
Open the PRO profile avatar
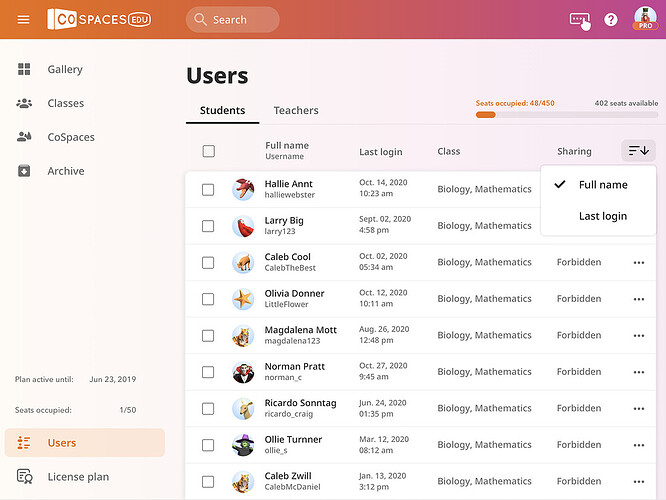[645, 19]
